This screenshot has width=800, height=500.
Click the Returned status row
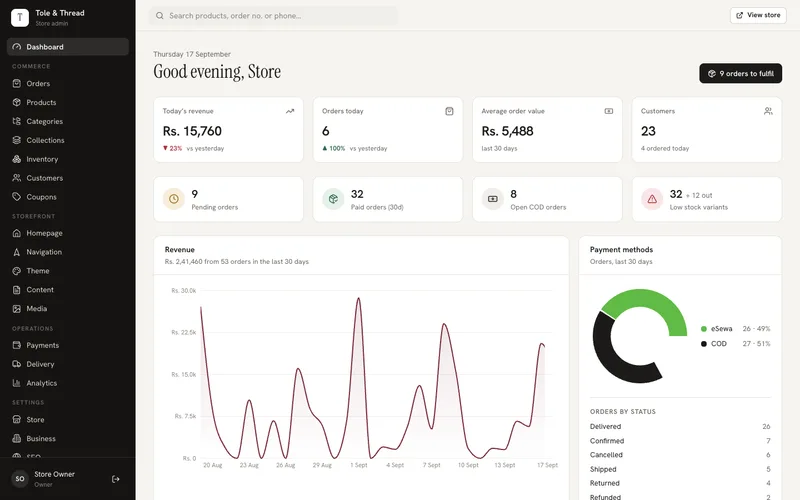[x=680, y=483]
